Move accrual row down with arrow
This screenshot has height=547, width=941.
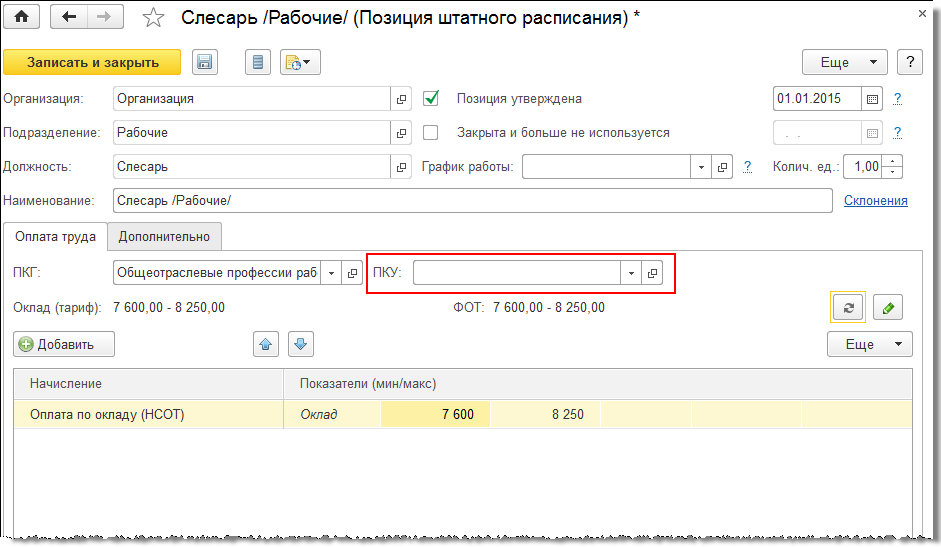coord(301,344)
